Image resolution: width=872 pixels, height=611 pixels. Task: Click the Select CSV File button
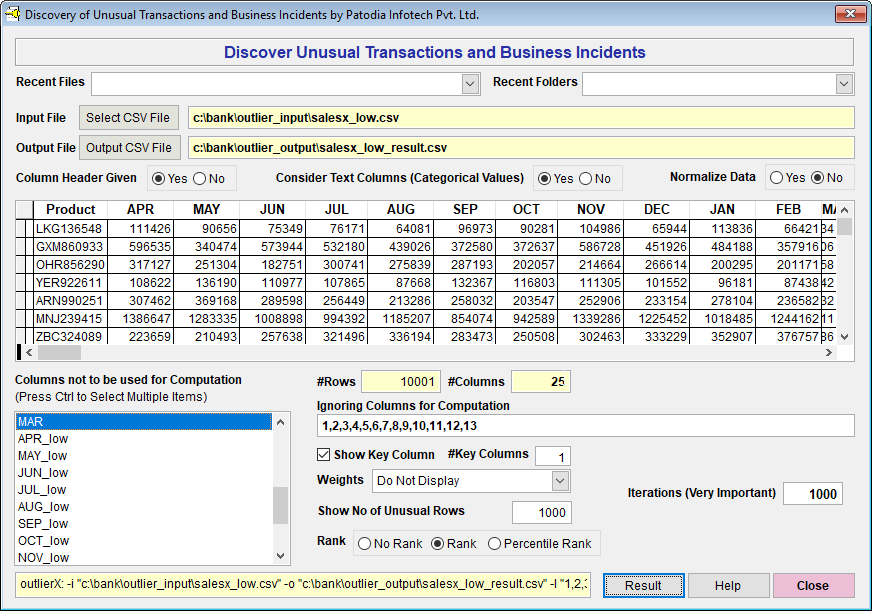[131, 118]
